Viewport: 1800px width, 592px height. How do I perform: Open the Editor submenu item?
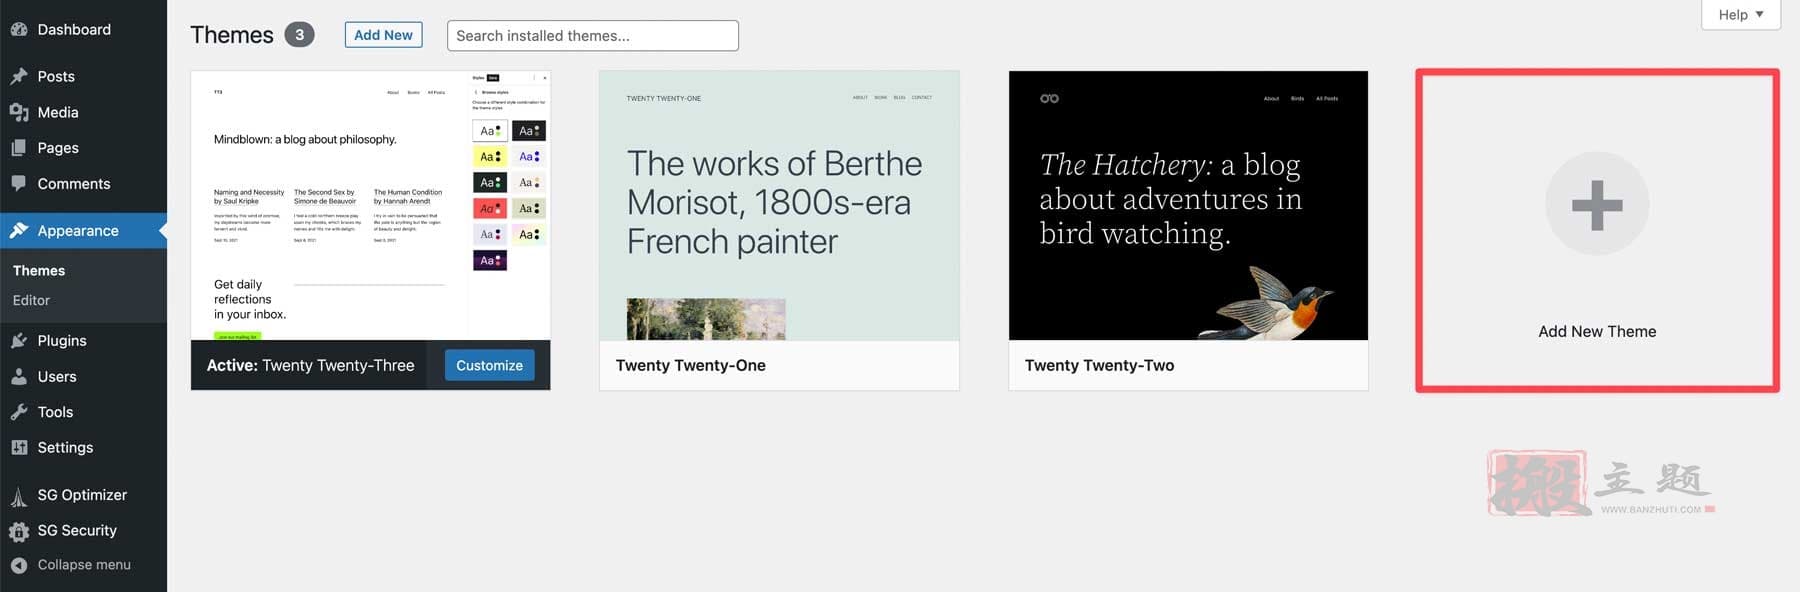31,300
